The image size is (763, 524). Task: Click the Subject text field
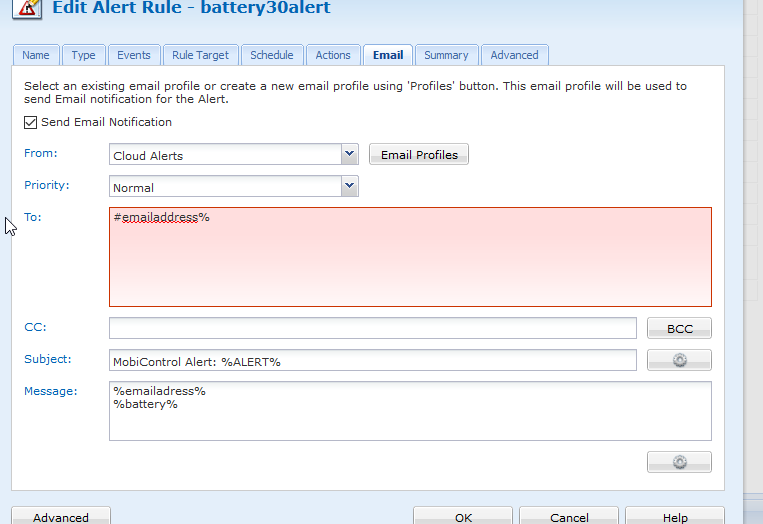coord(372,360)
